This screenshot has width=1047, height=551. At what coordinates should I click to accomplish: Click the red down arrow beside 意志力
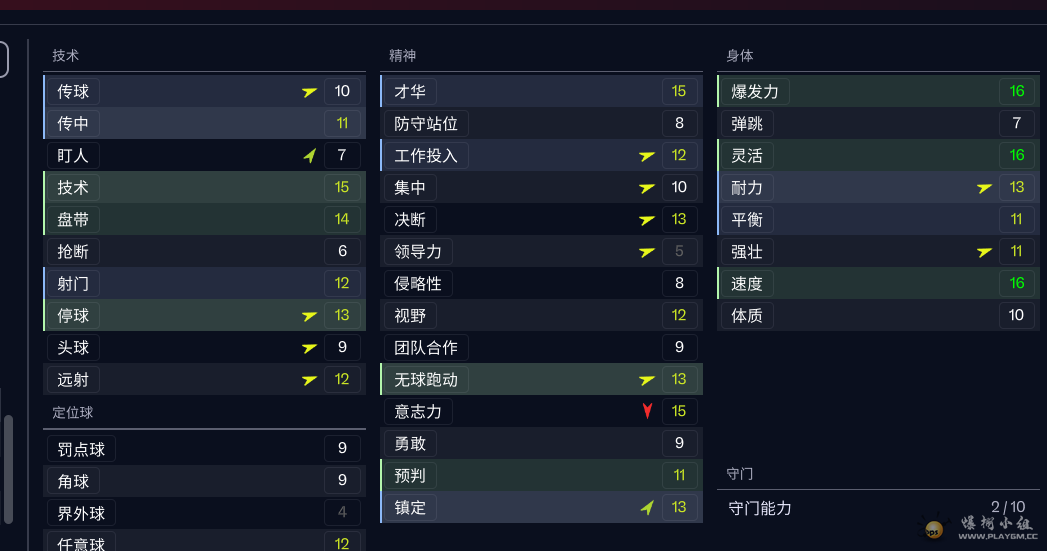(x=647, y=411)
